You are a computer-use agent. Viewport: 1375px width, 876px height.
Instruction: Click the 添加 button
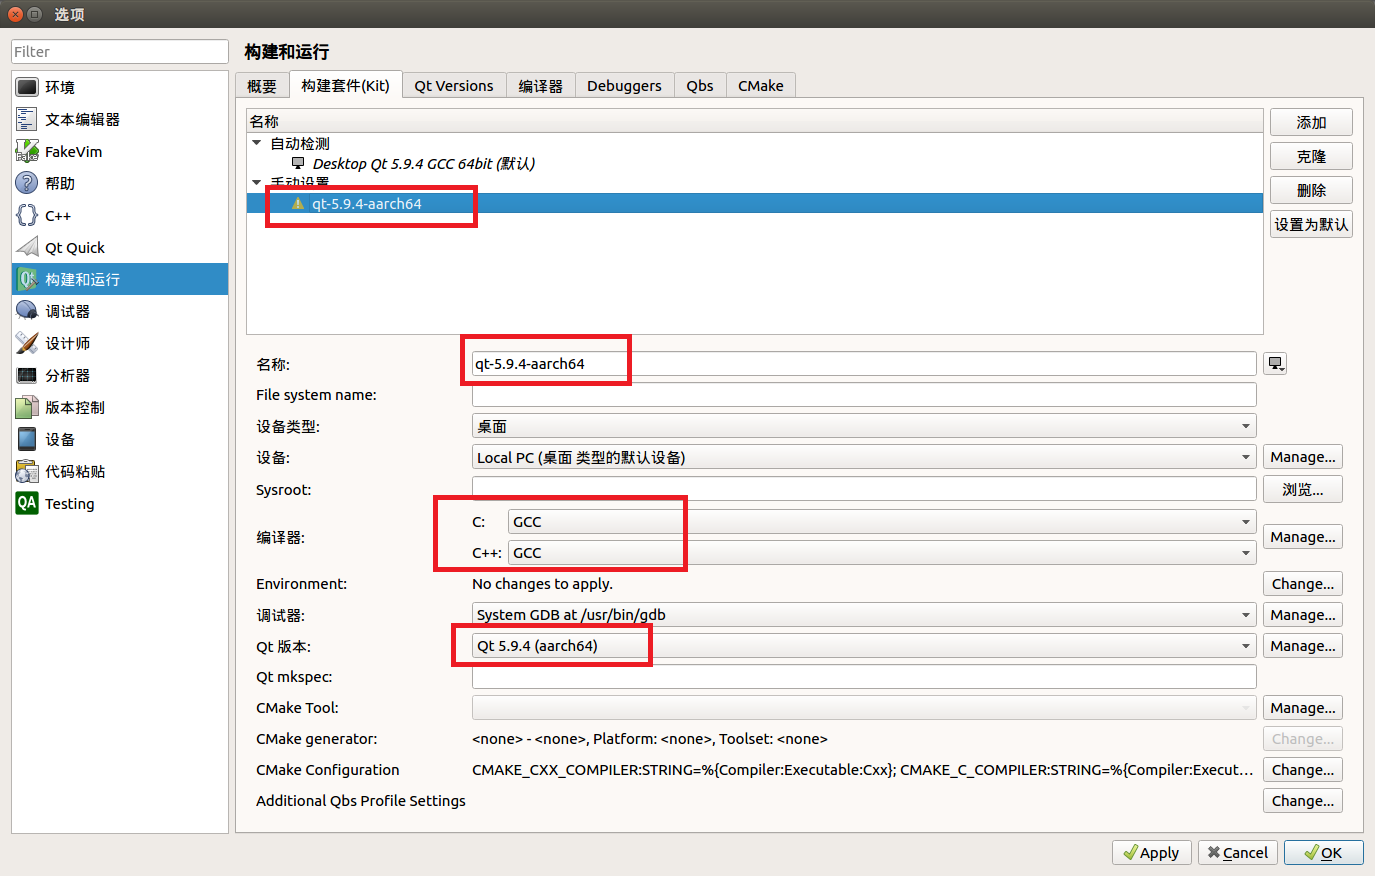click(x=1311, y=122)
